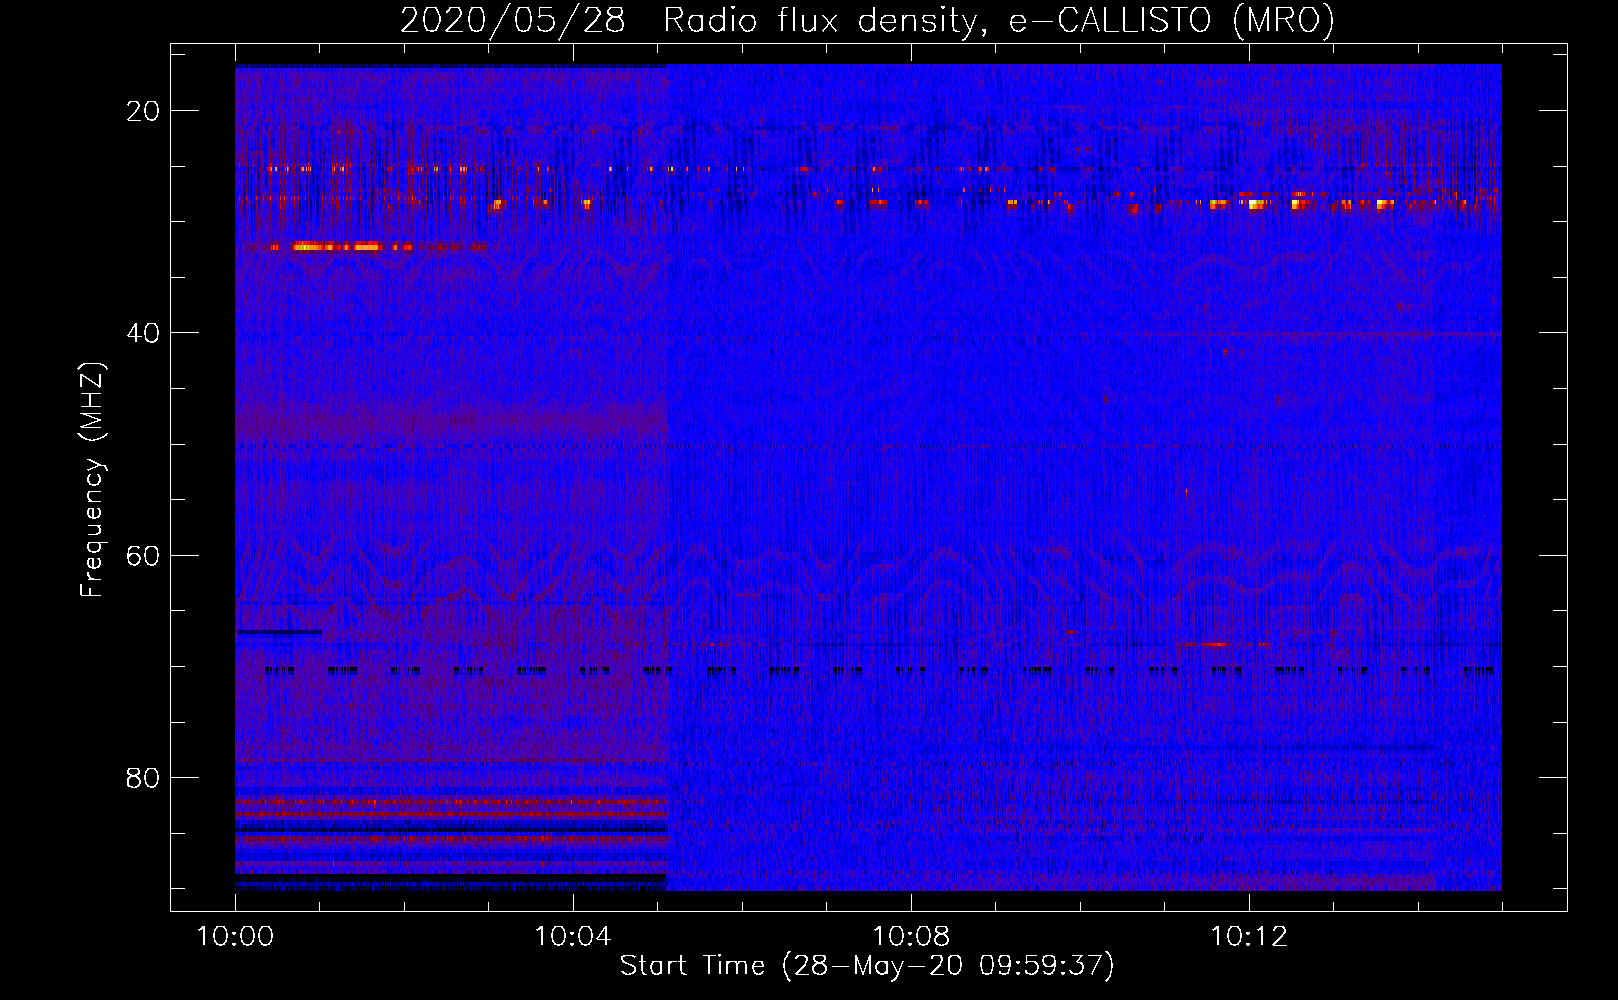1618x1000 pixels.
Task: Click the 40 MHz frequency tick label
Action: pos(143,333)
